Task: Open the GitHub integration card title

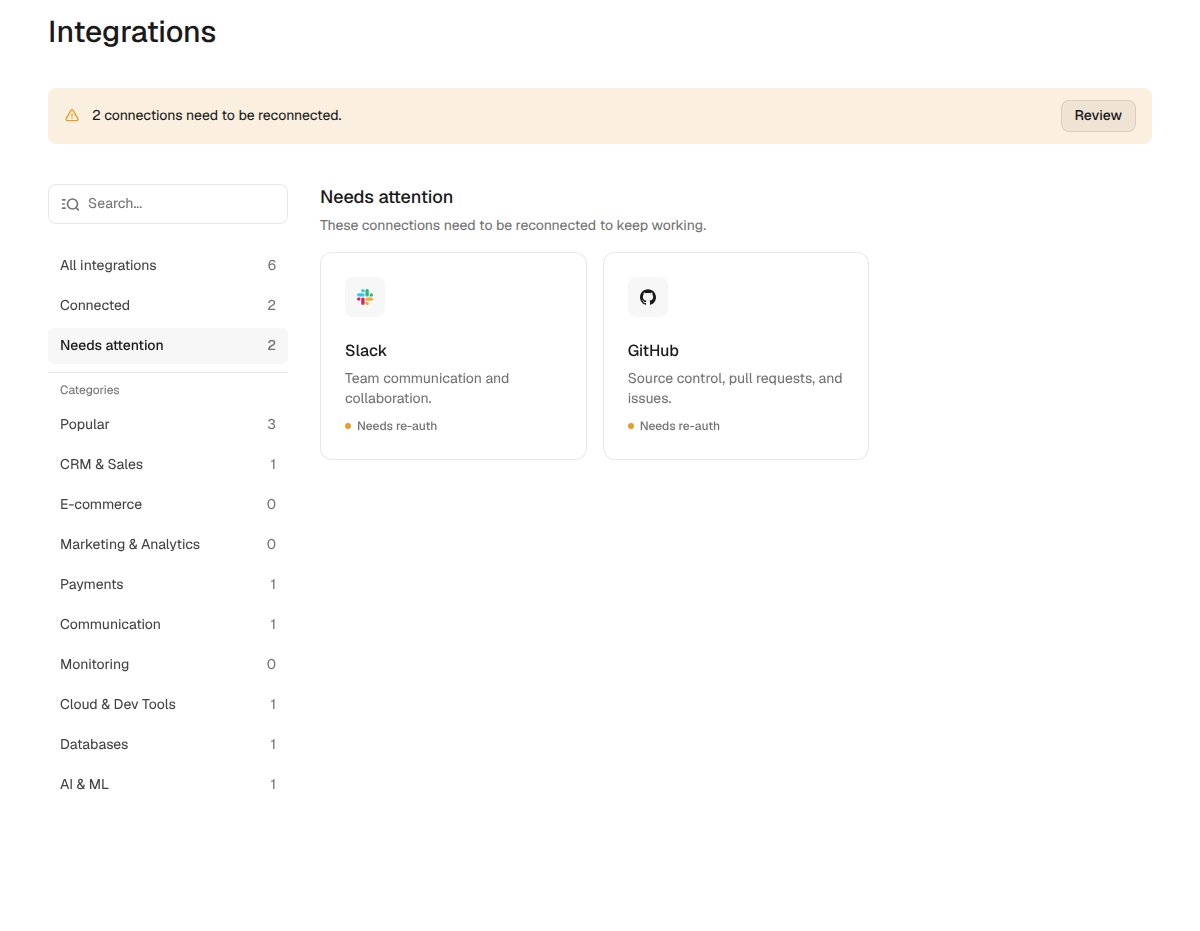Action: pos(653,351)
